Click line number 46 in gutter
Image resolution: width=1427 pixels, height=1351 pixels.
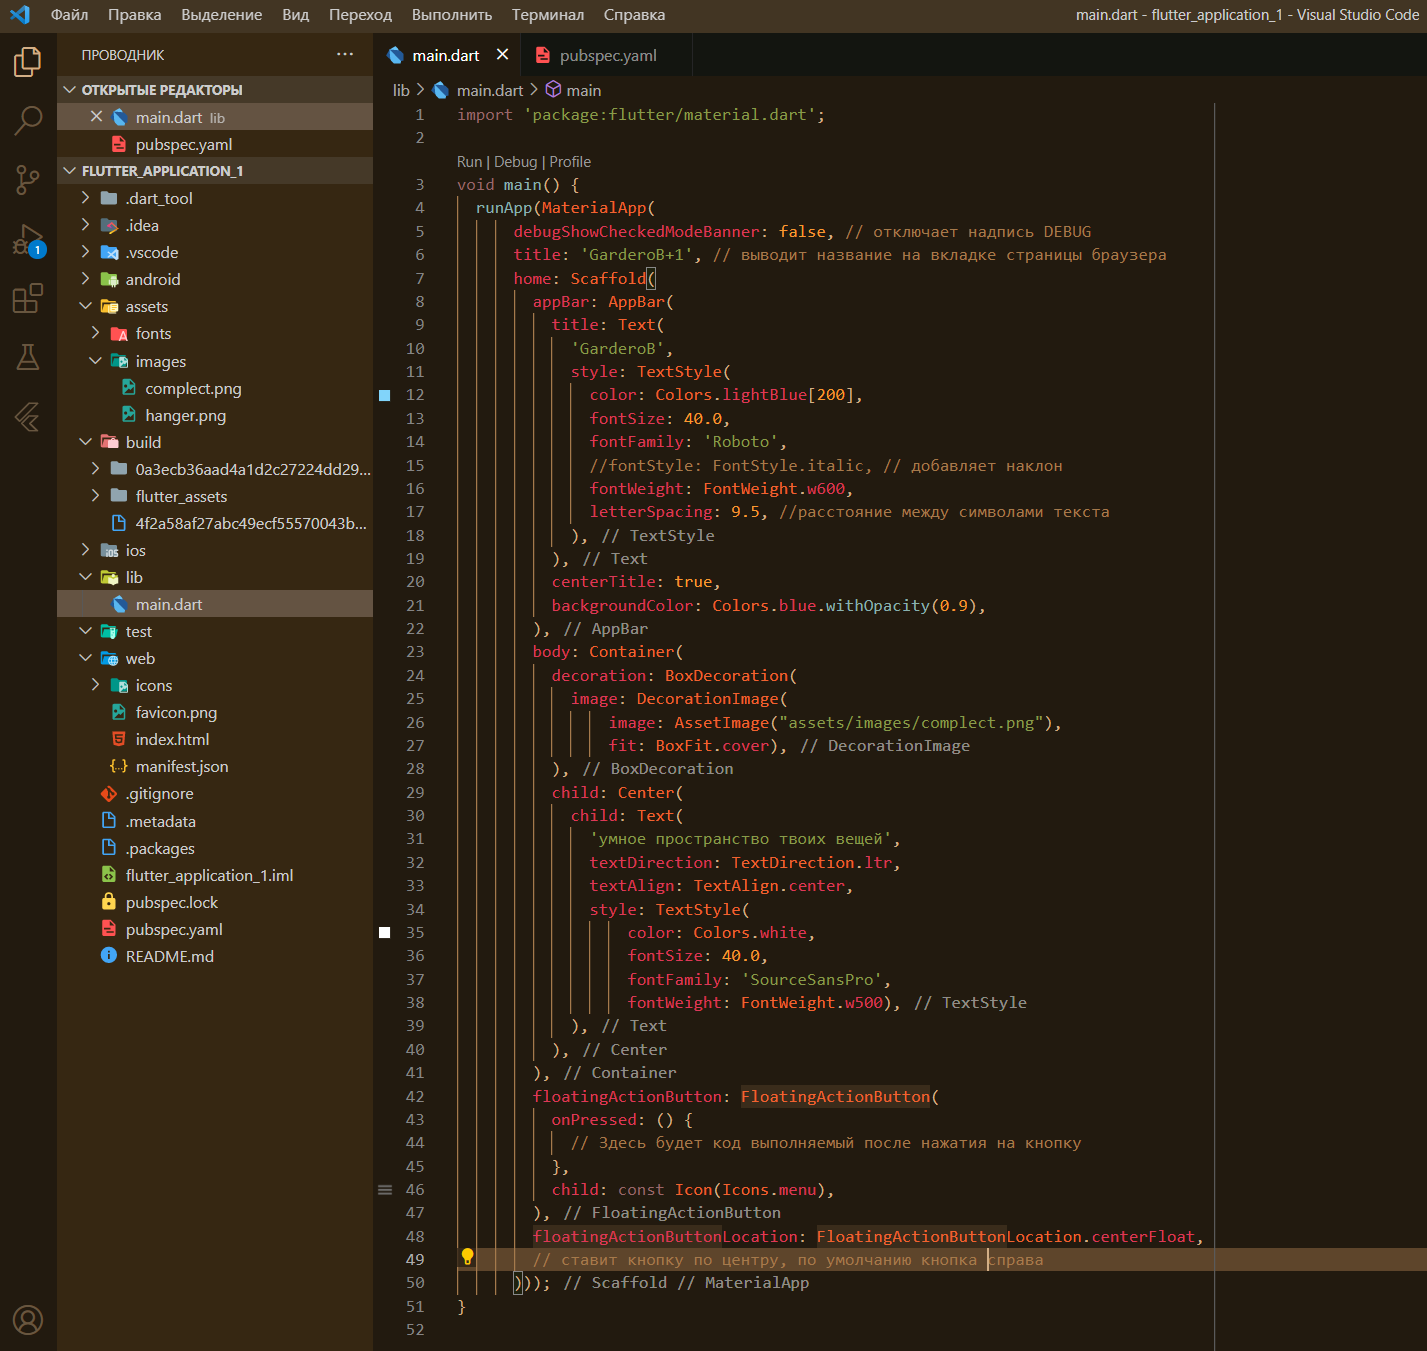tap(415, 1189)
